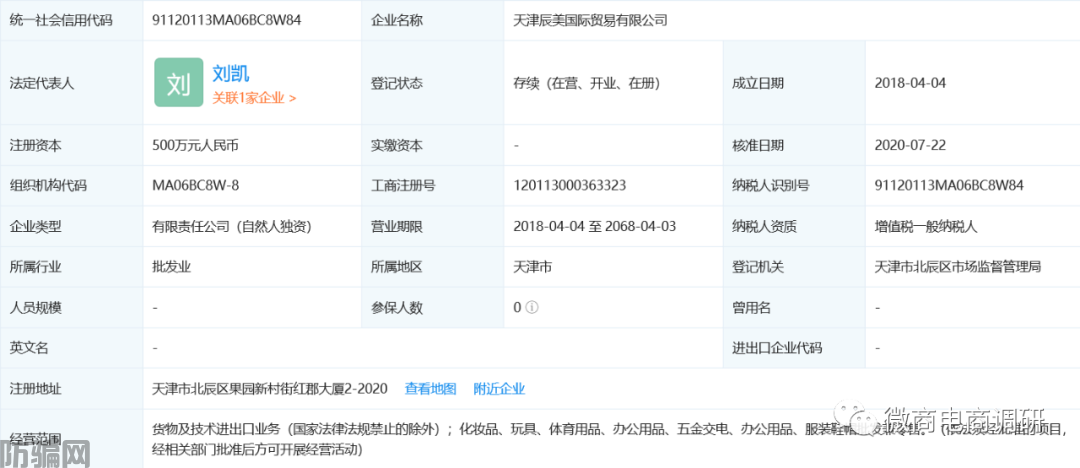
Task: Click region value 天津市
Action: pos(532,266)
